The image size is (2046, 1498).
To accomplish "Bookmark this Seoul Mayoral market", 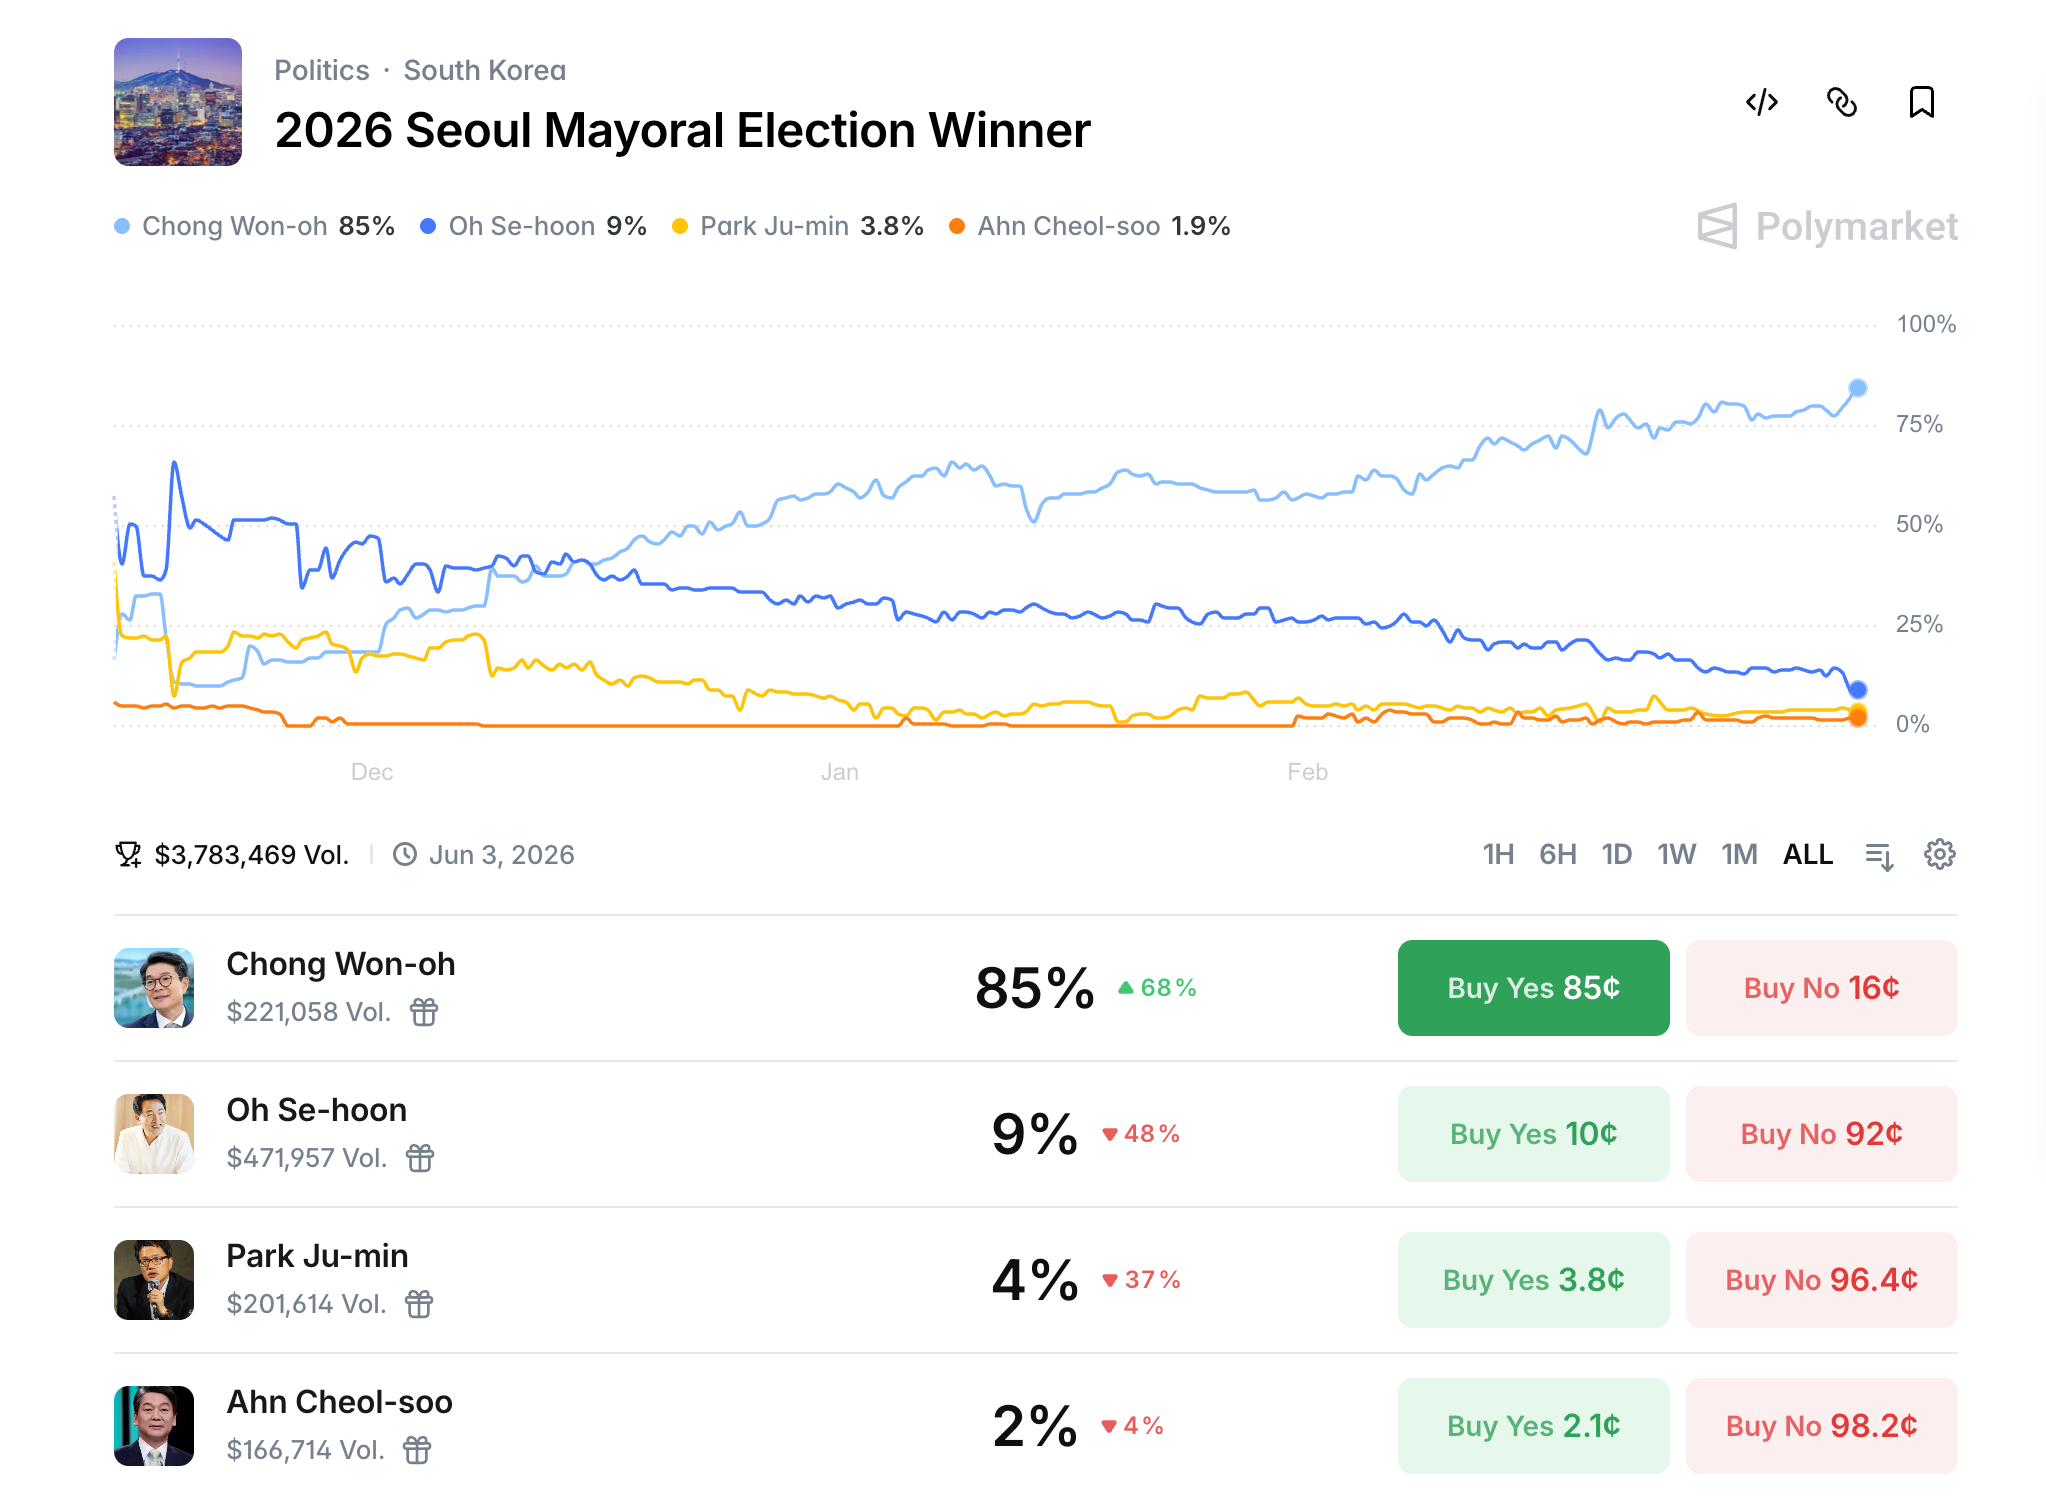I will click(1921, 102).
